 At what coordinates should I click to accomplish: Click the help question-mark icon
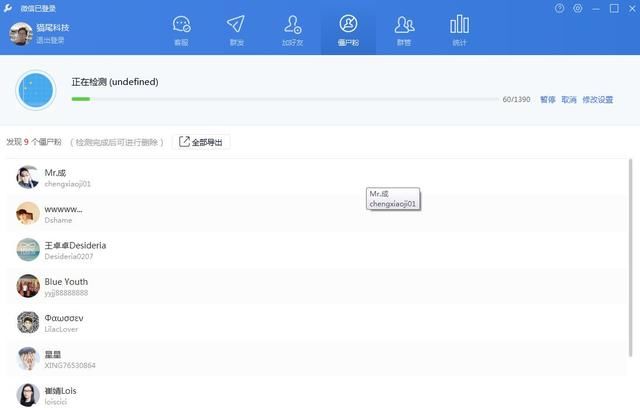[560, 8]
